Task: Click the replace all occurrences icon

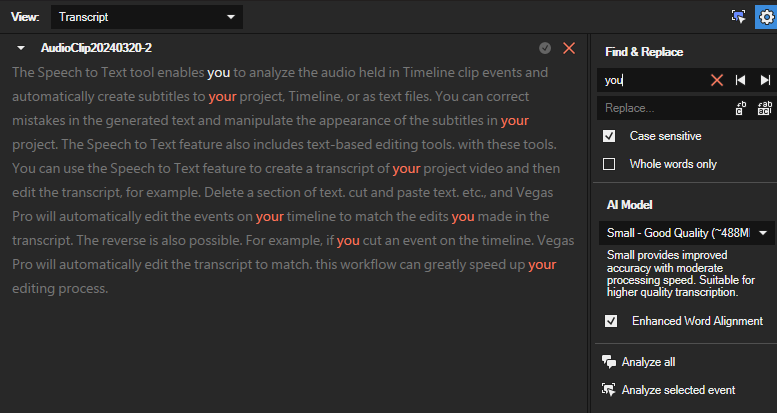Action: (x=765, y=107)
